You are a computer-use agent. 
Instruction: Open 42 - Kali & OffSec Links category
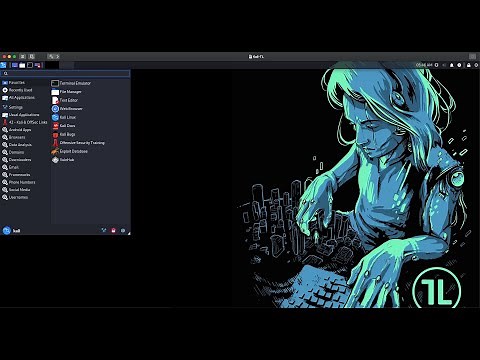click(25, 122)
